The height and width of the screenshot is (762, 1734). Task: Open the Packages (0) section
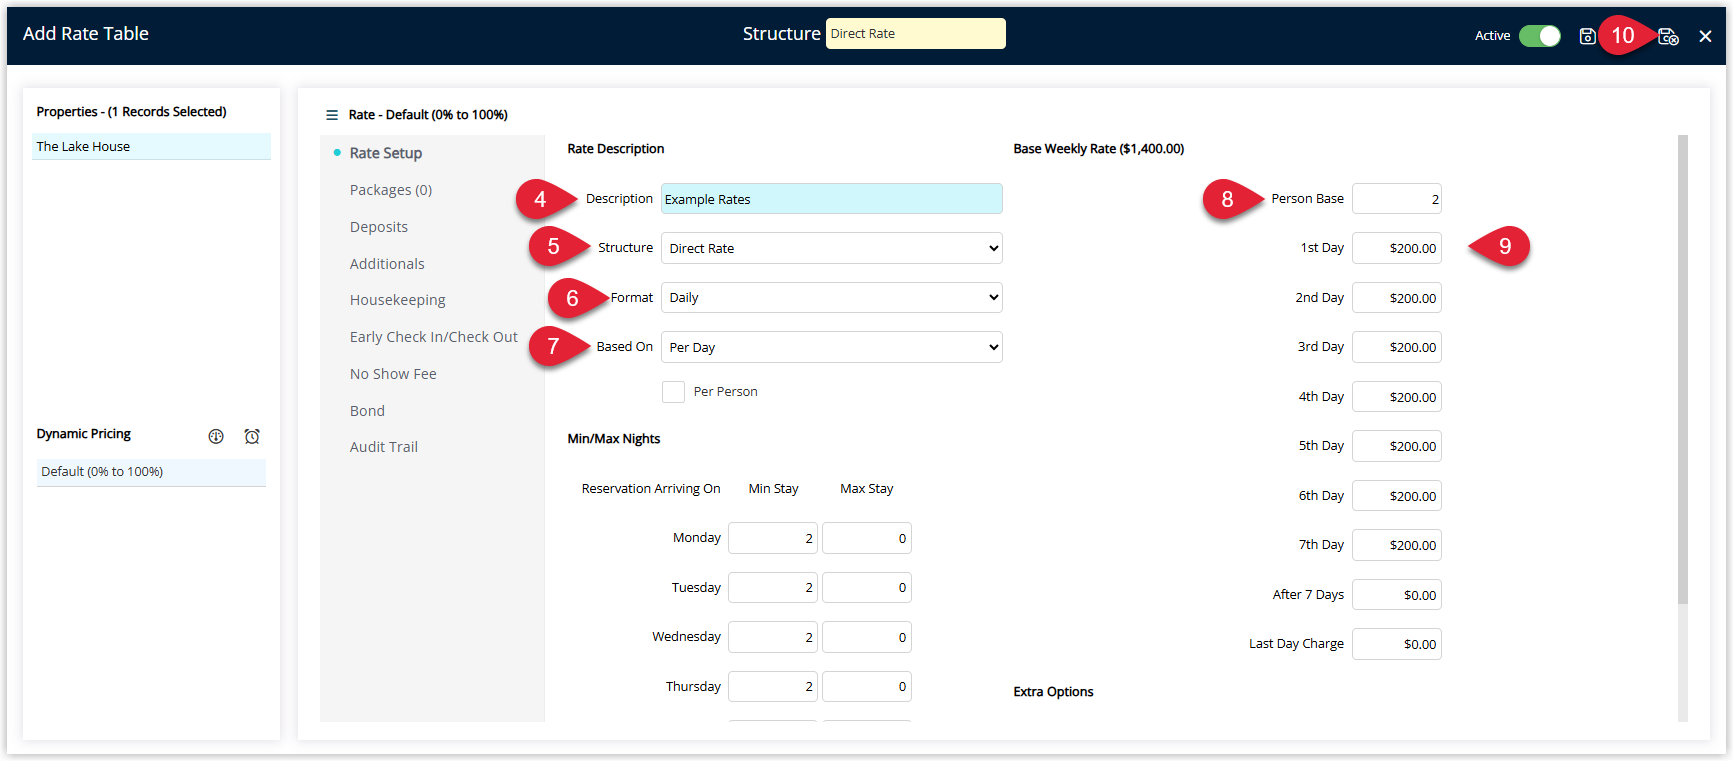click(x=391, y=190)
